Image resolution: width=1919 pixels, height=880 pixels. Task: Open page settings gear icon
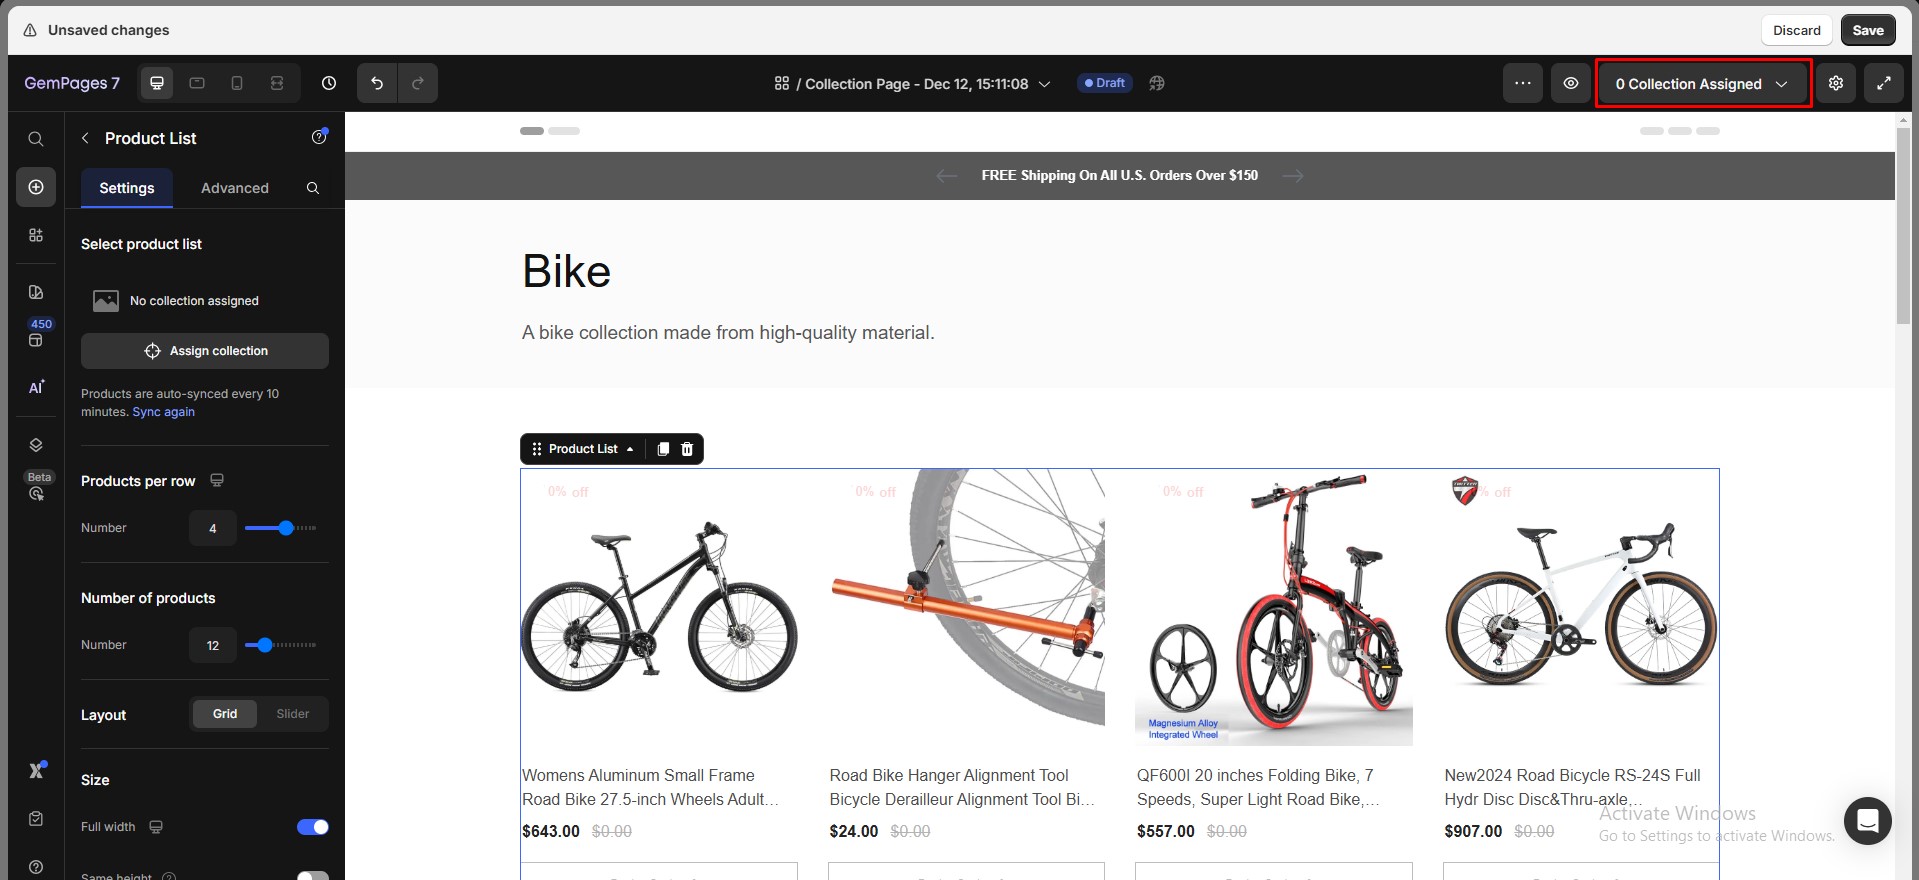pos(1836,83)
